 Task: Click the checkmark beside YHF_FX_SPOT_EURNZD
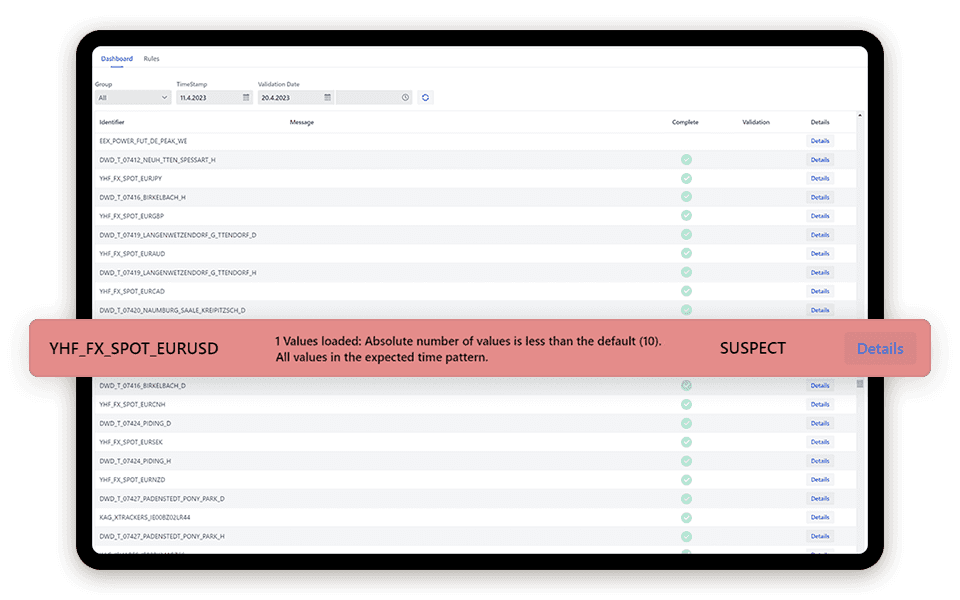coord(686,479)
